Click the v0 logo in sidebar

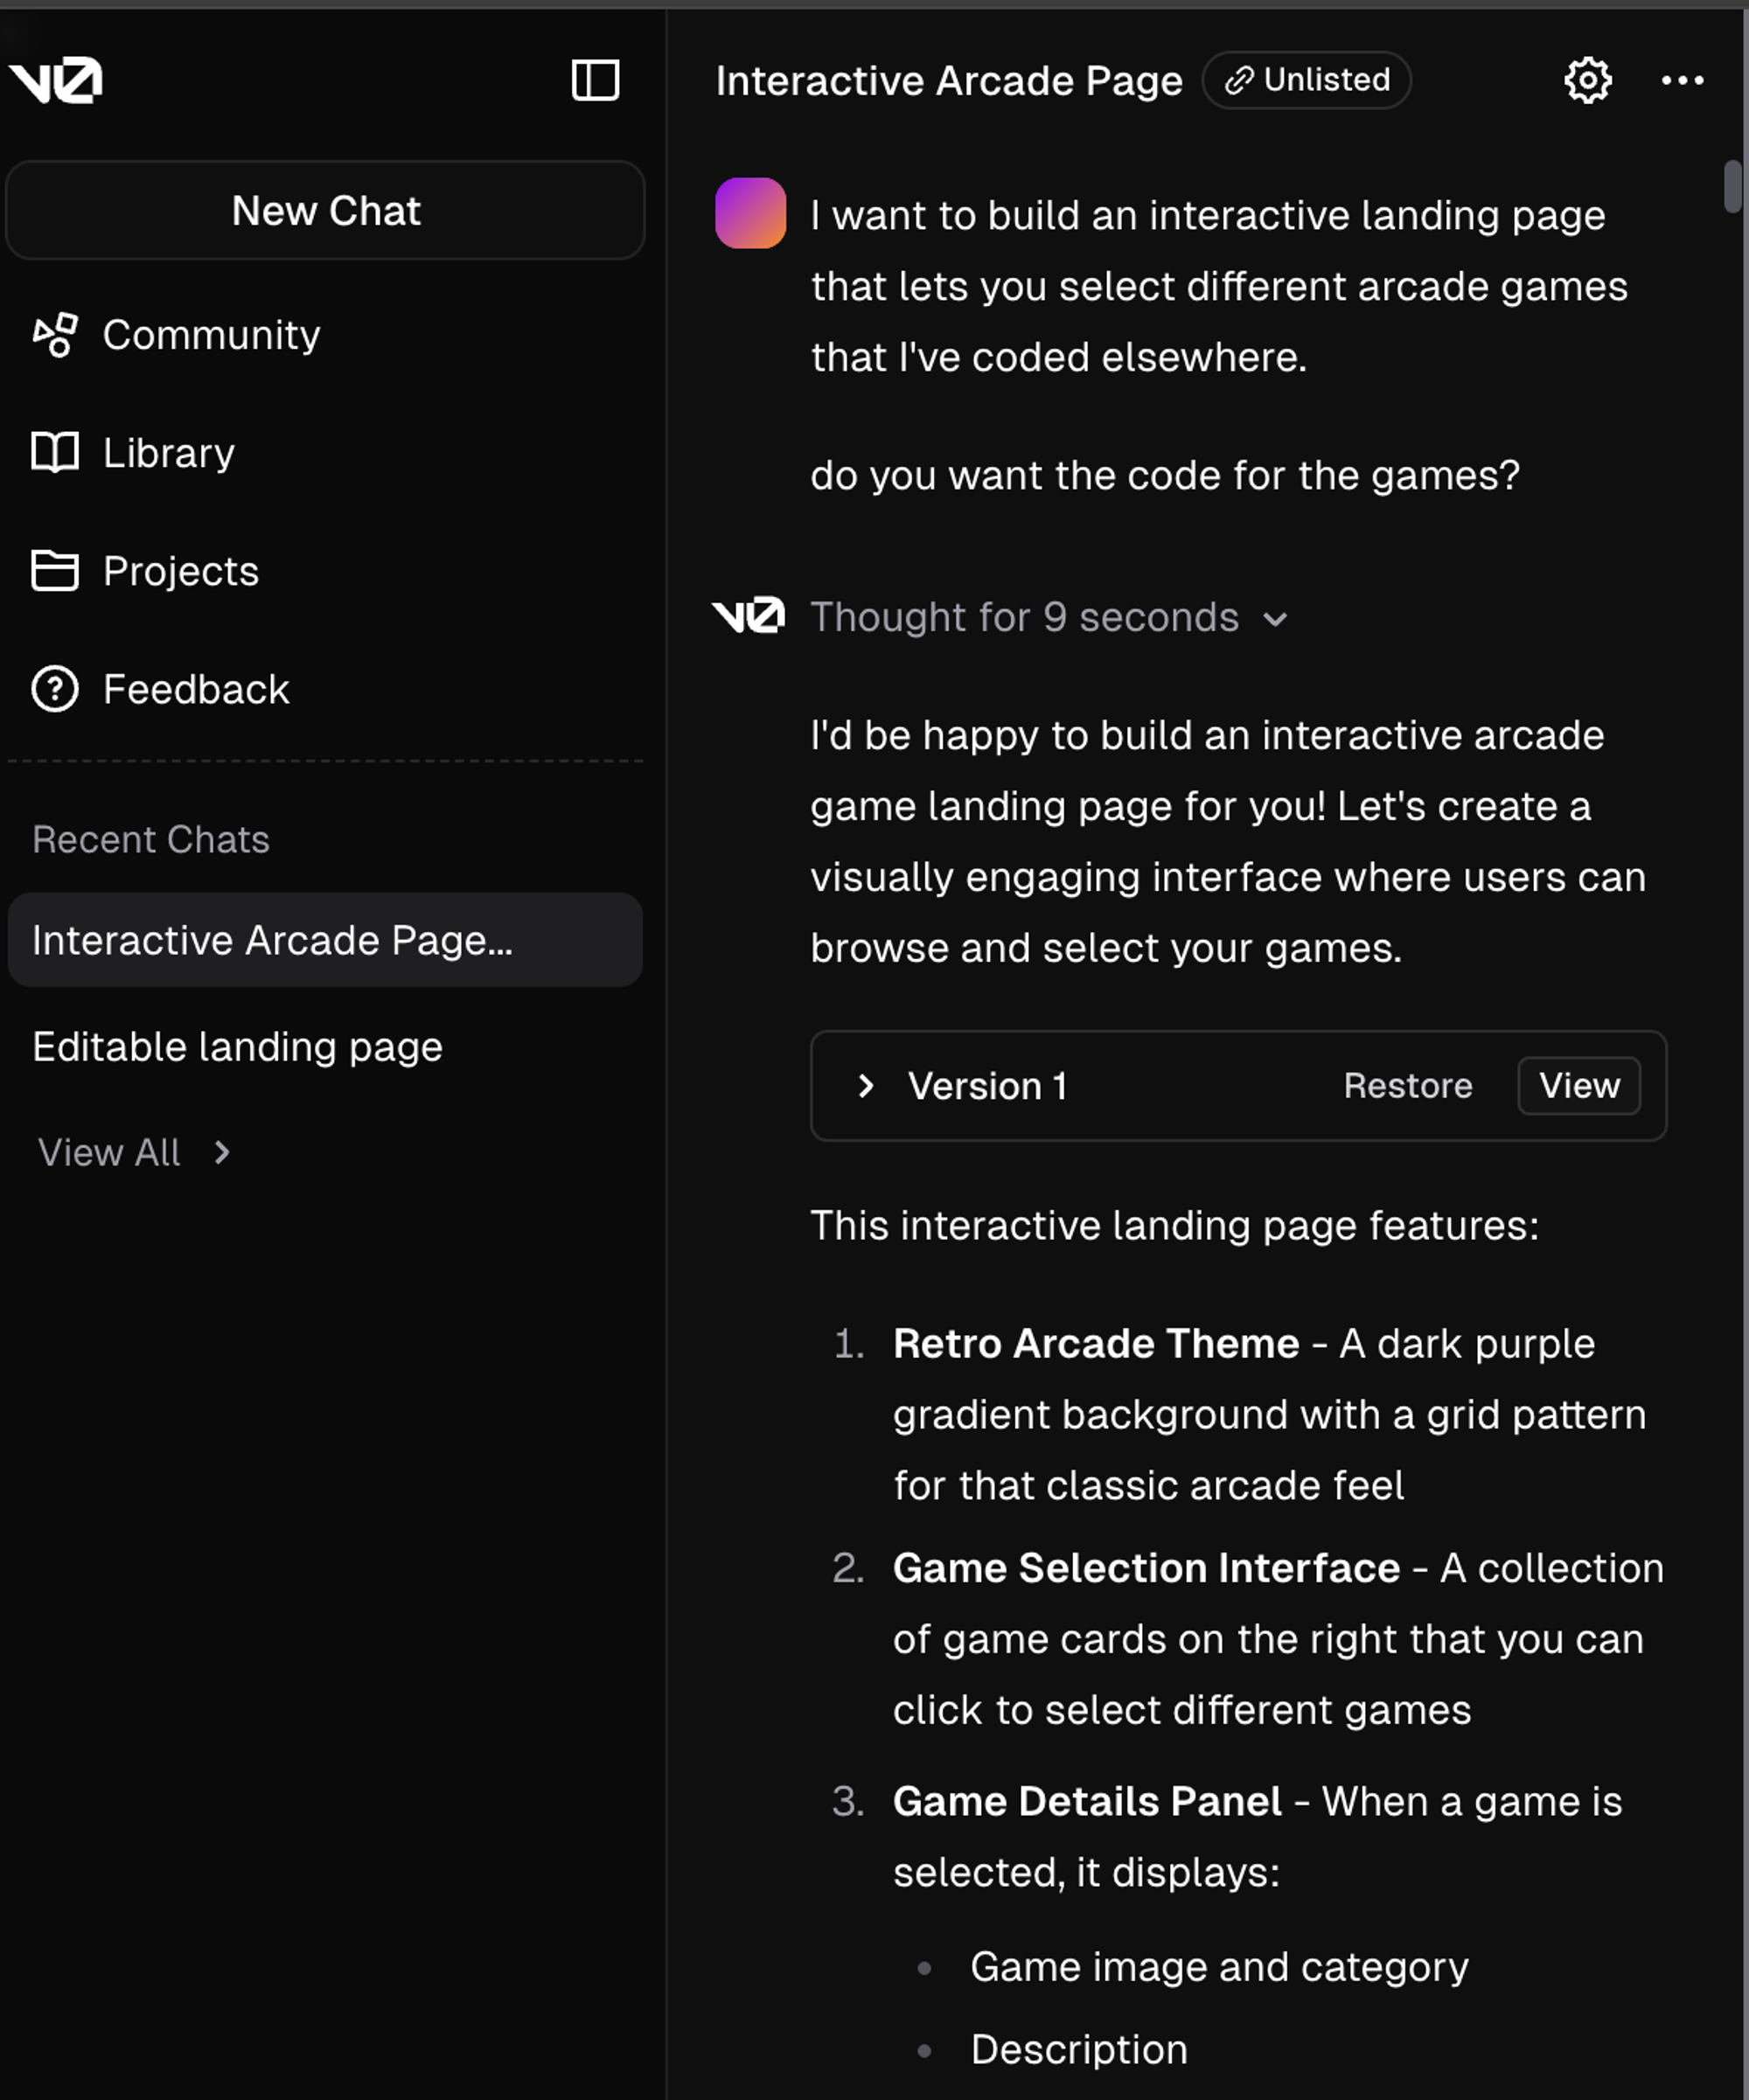pyautogui.click(x=56, y=80)
